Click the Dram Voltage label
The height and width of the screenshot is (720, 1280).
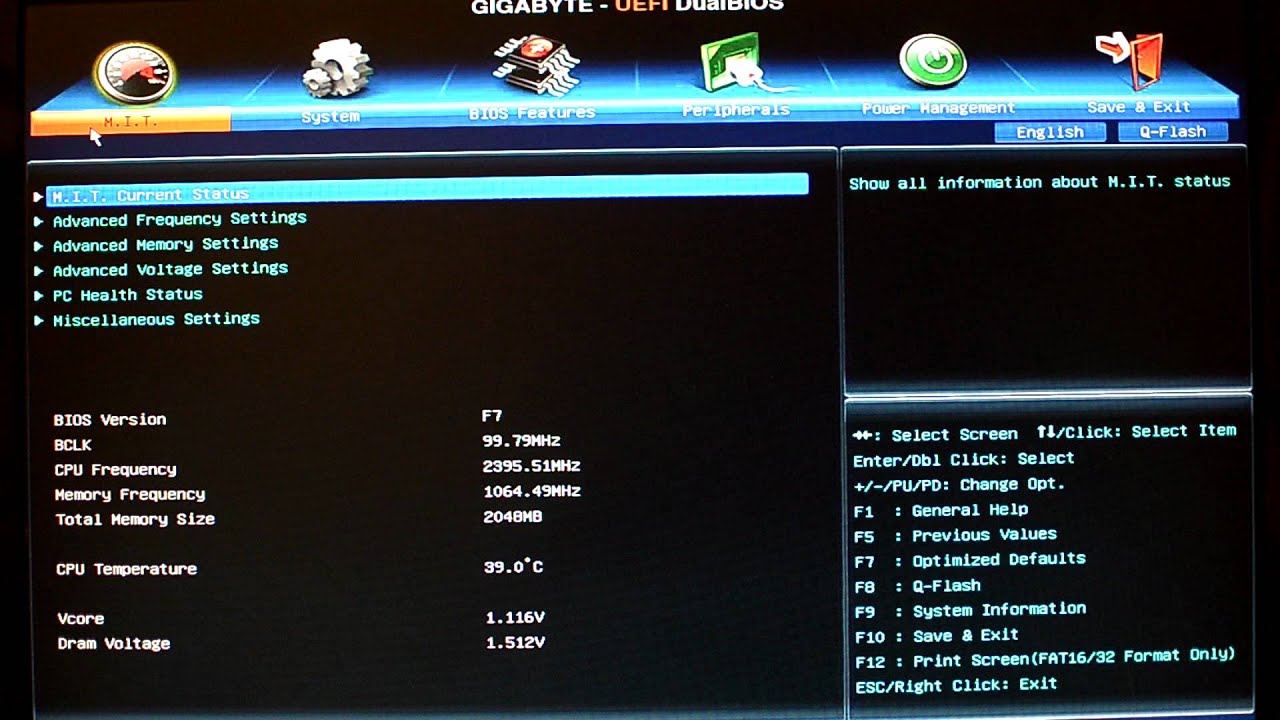[114, 644]
